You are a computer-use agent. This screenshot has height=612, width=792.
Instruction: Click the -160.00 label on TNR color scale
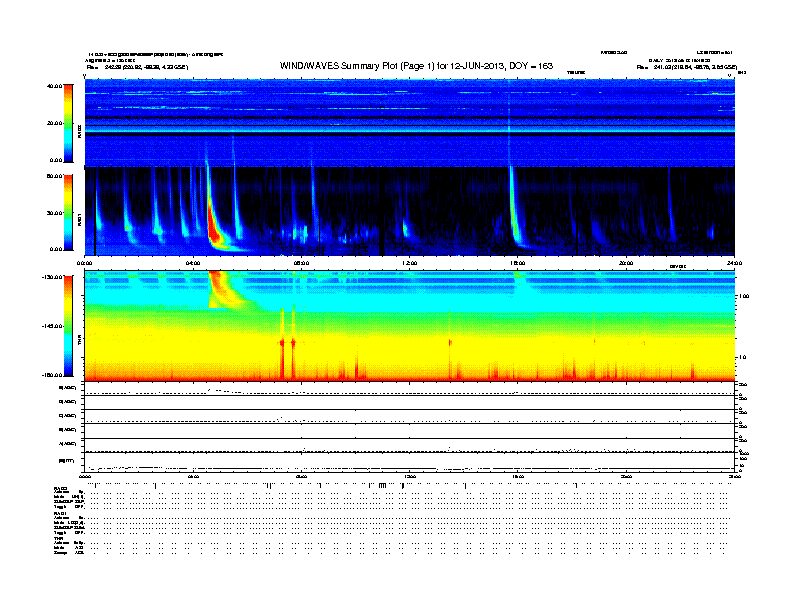(x=53, y=375)
